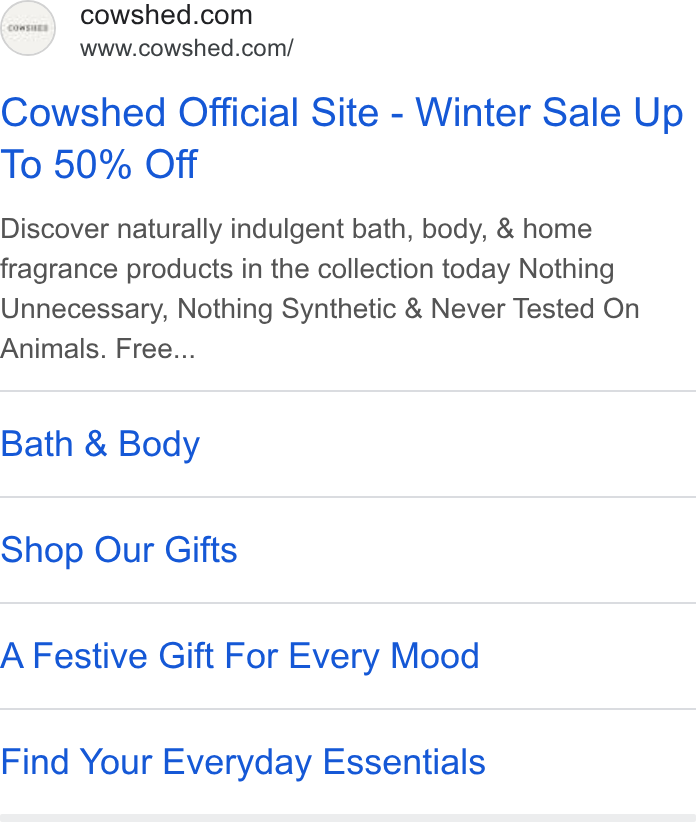The image size is (696, 822).
Task: Click the round Cowshed logo favicon
Action: 28,28
